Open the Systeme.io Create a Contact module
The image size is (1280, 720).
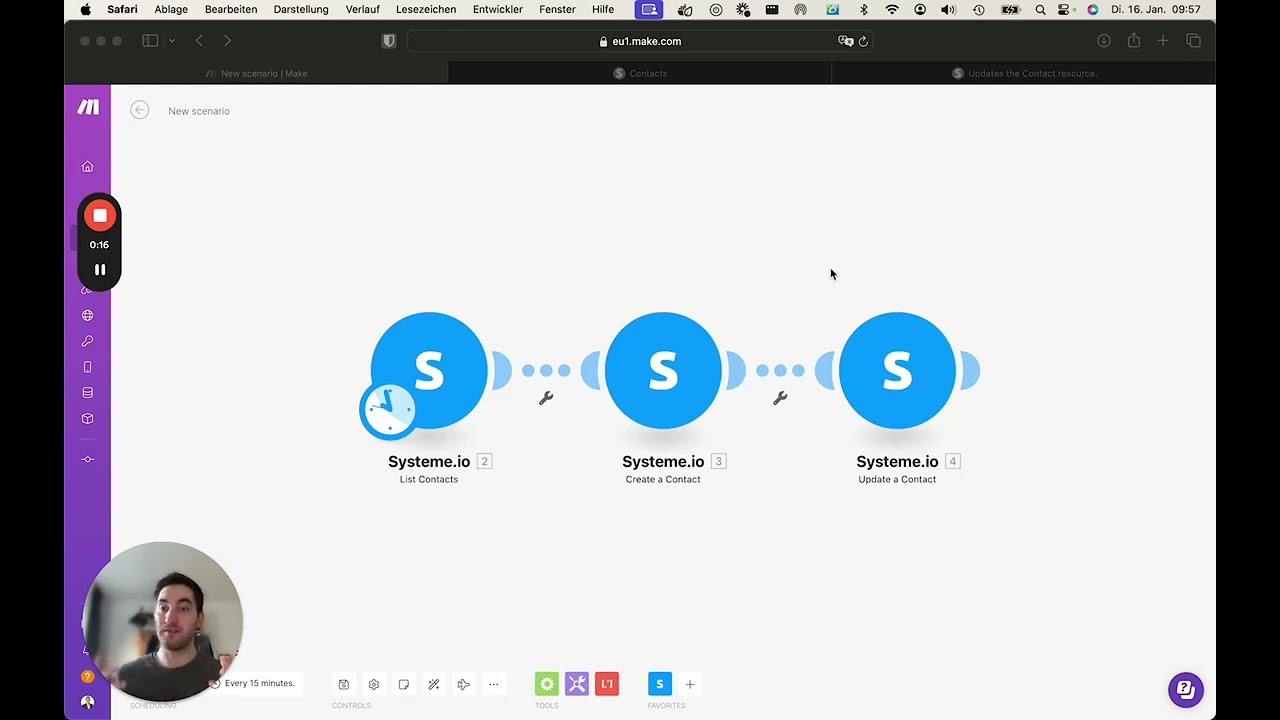[x=663, y=370]
